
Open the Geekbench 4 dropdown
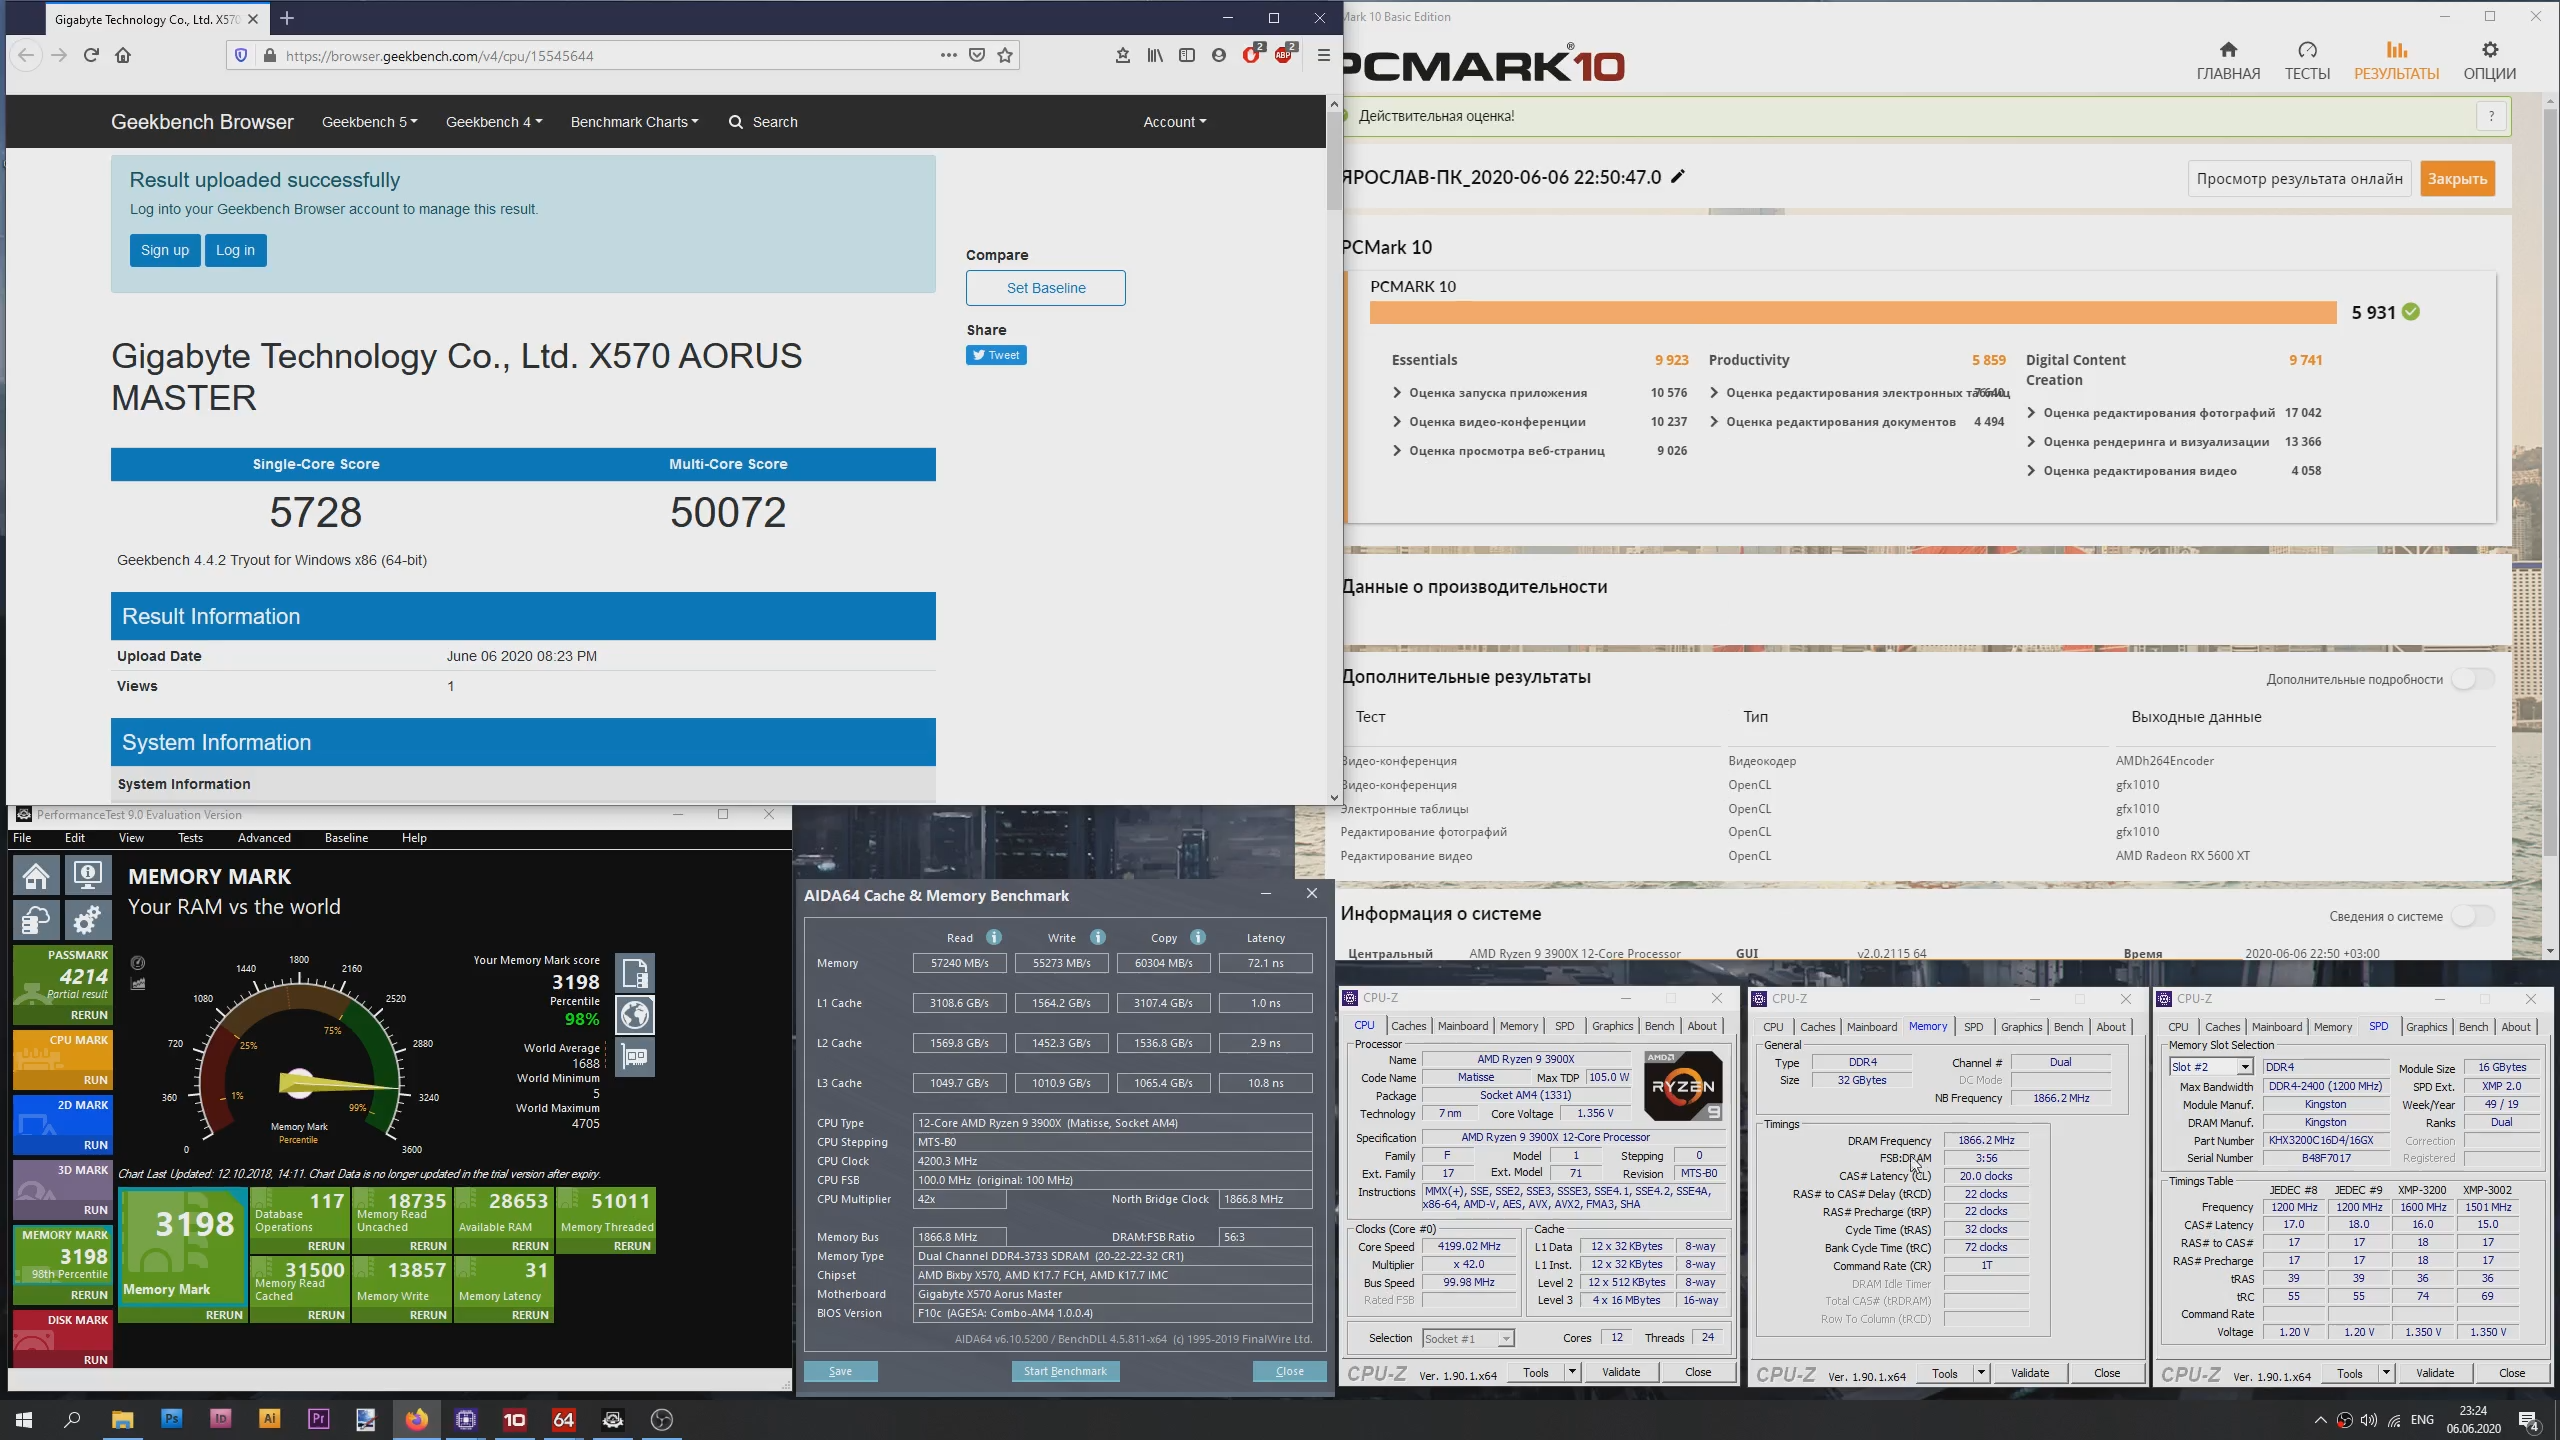pos(494,122)
